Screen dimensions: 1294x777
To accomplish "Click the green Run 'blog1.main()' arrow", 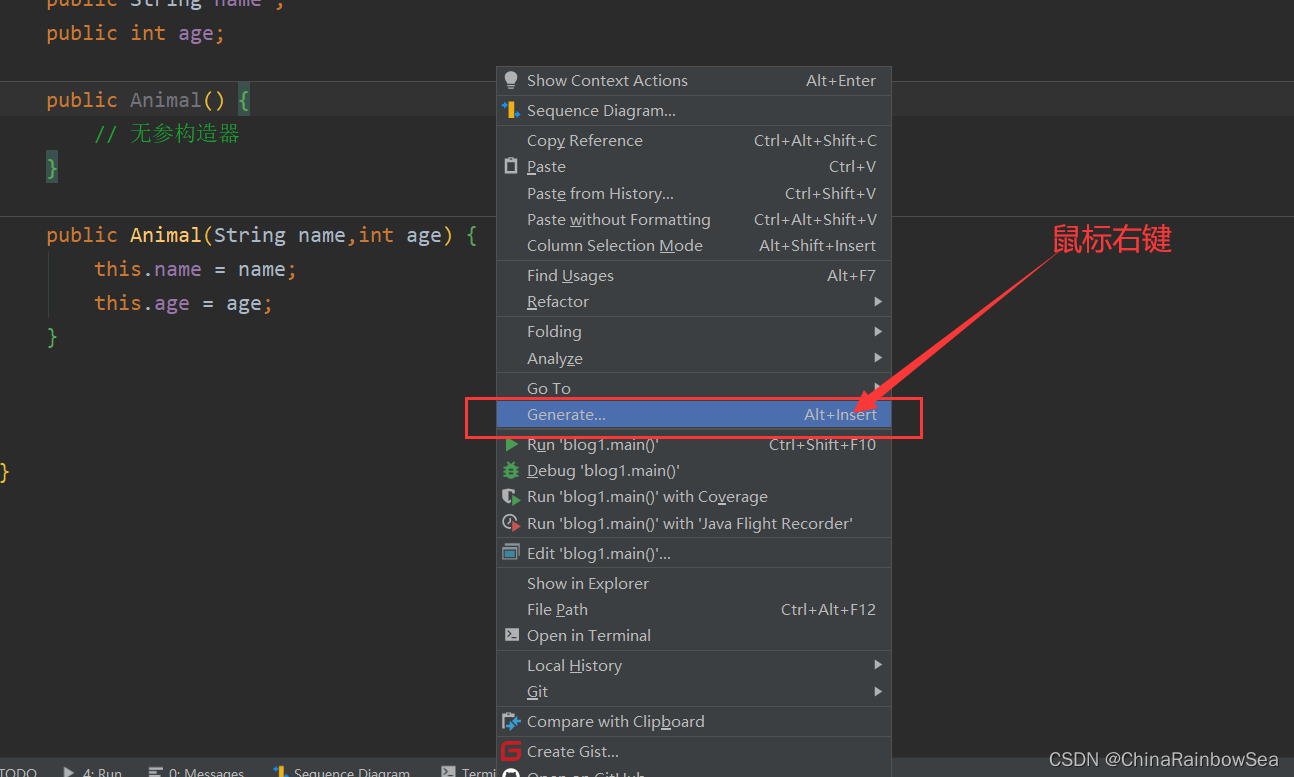I will tap(511, 445).
